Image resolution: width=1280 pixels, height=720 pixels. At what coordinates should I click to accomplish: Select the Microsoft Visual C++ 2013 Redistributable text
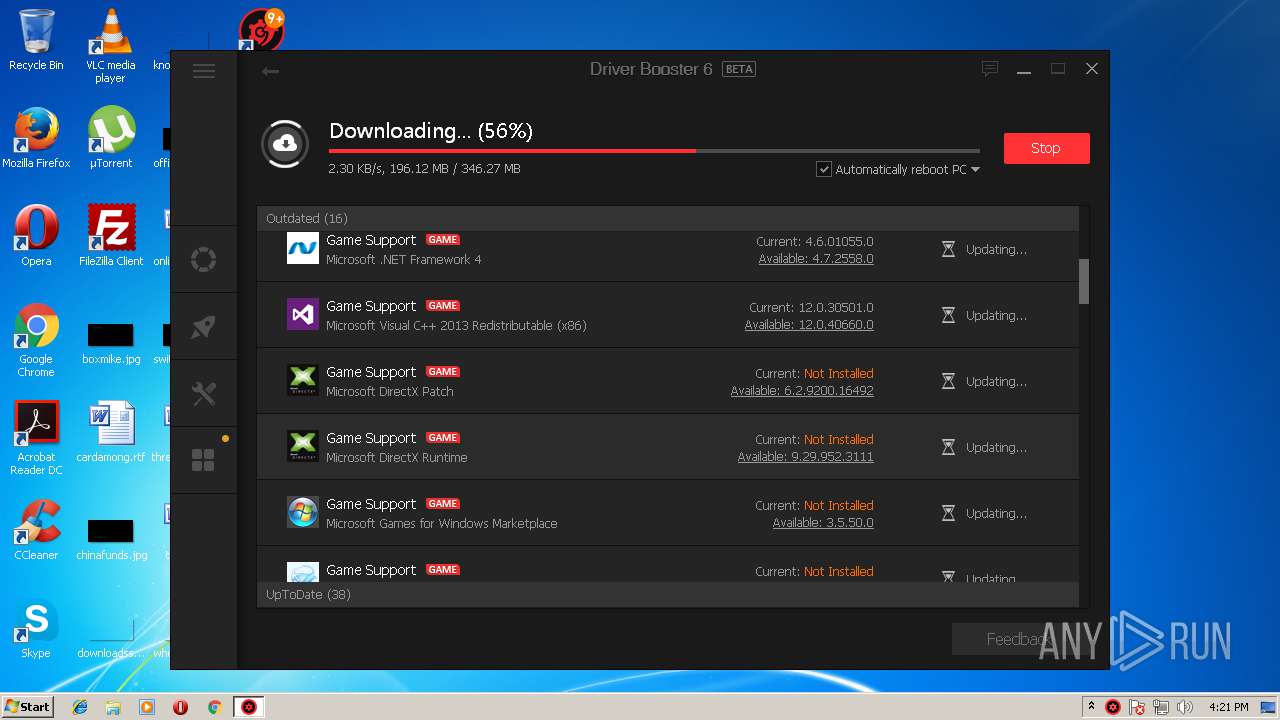pyautogui.click(x=456, y=326)
